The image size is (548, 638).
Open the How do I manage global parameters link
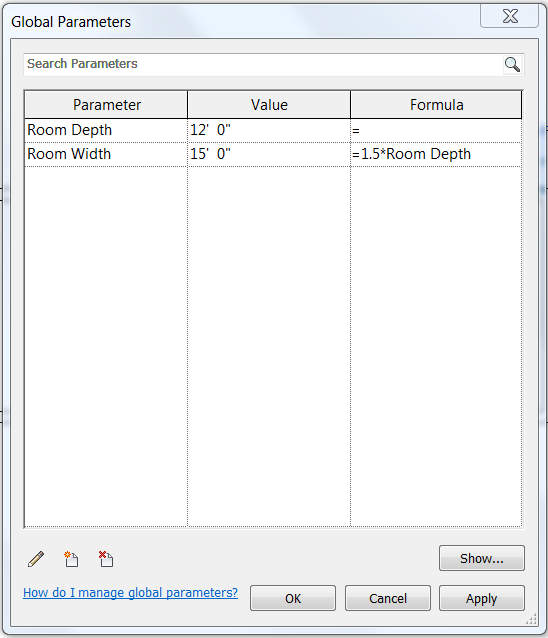[130, 592]
